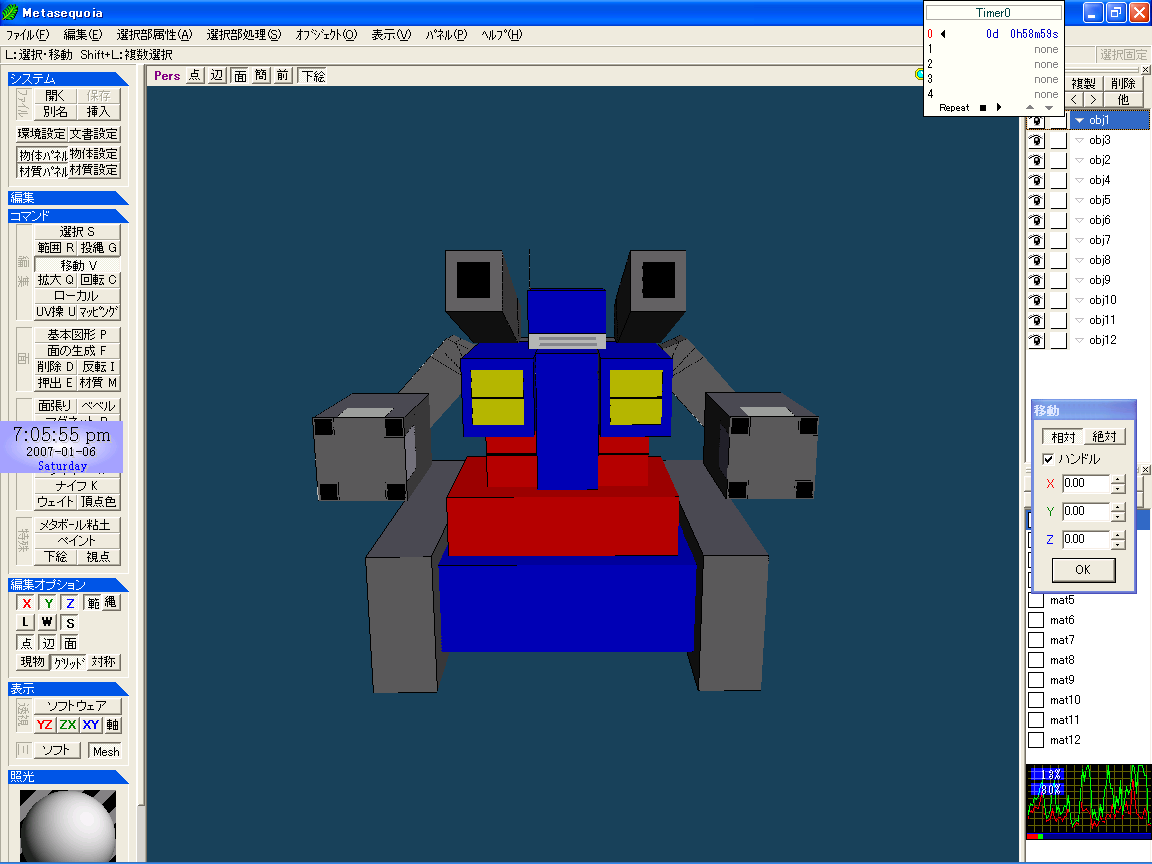
Task: Click the 開く open file button
Action: 55,96
